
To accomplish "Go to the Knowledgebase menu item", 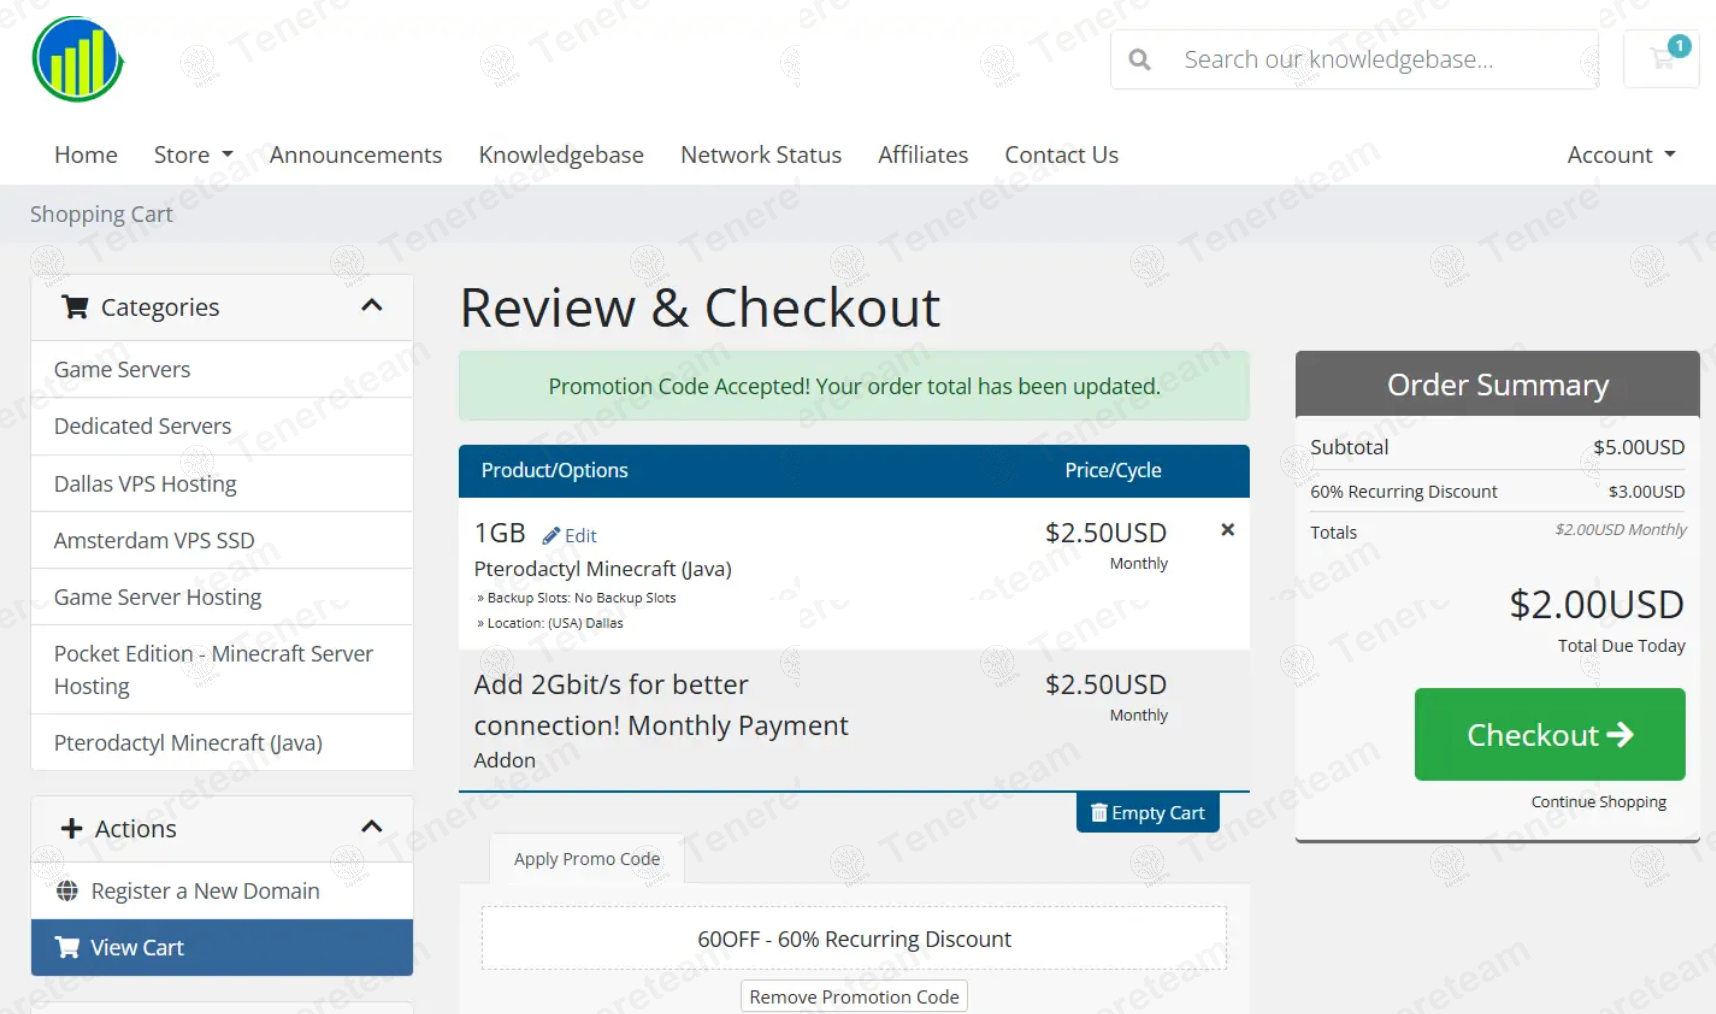I will (561, 155).
